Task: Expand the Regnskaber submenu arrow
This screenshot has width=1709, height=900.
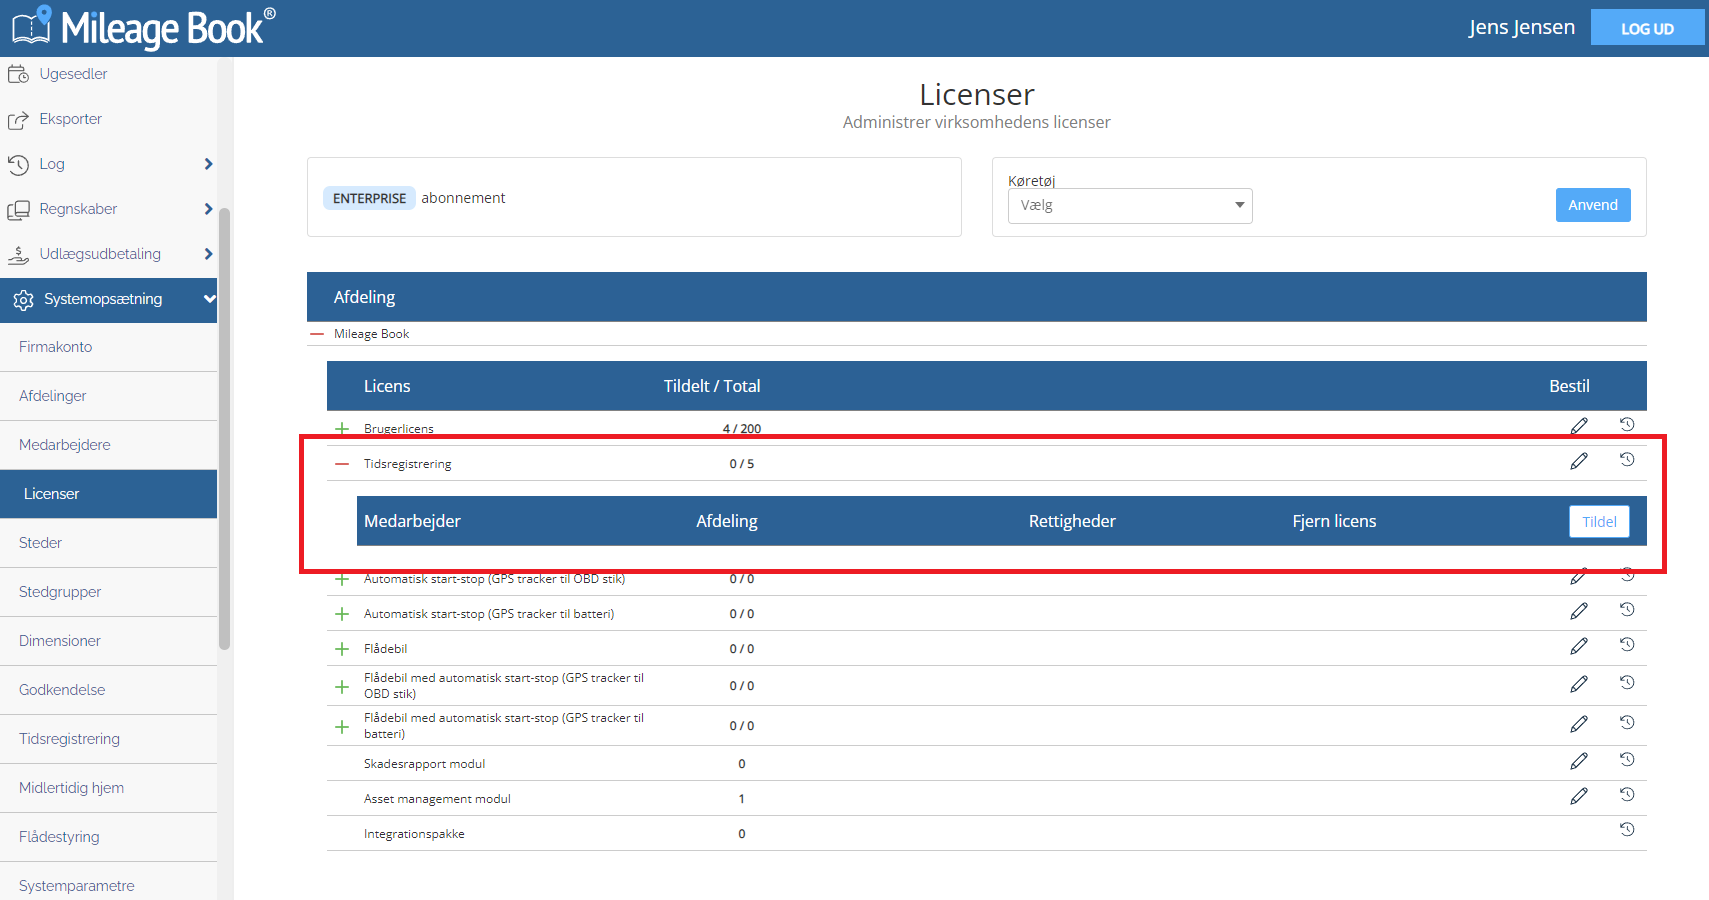Action: 208,209
